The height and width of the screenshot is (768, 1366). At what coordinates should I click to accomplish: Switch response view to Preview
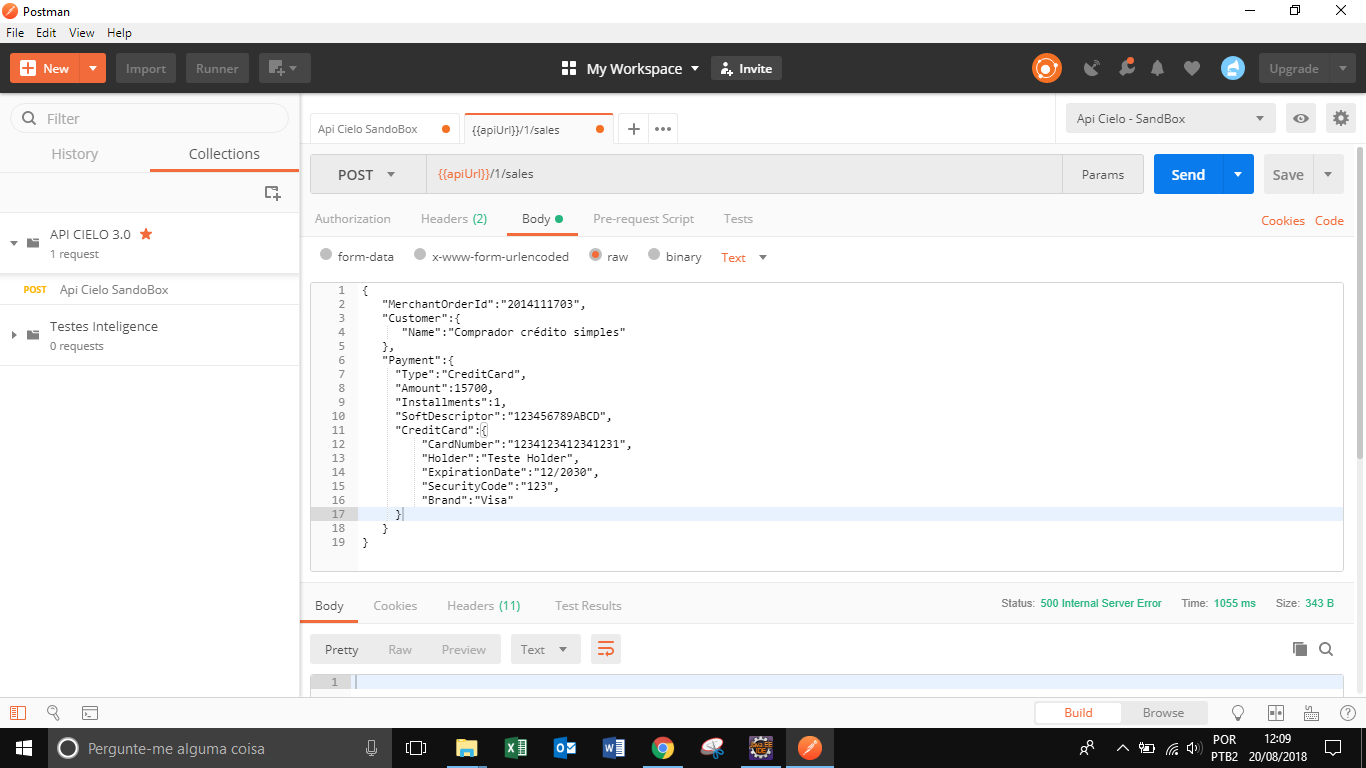click(464, 649)
